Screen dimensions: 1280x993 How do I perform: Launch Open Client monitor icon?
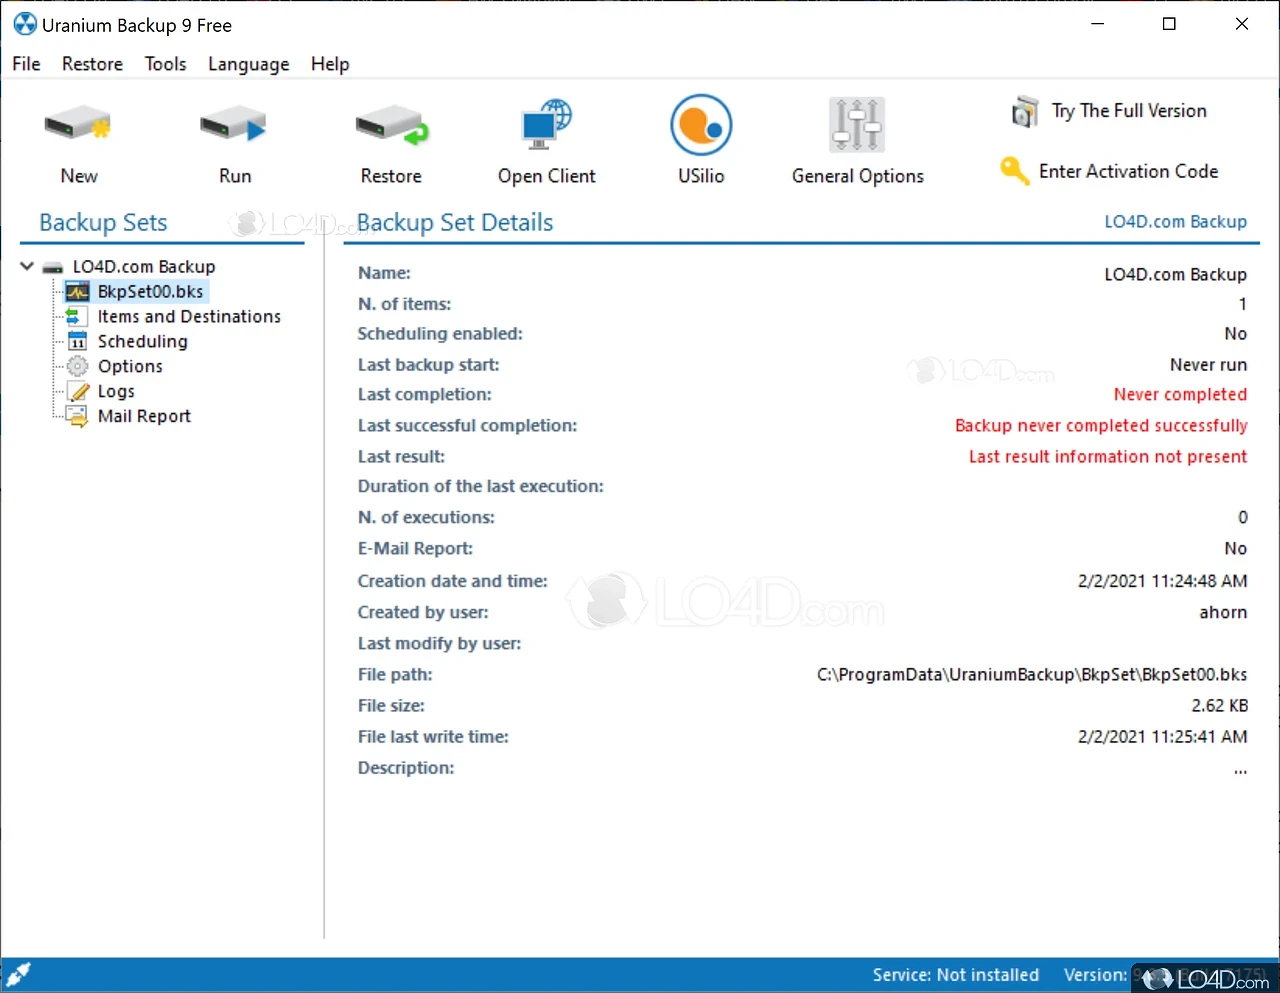pyautogui.click(x=546, y=125)
